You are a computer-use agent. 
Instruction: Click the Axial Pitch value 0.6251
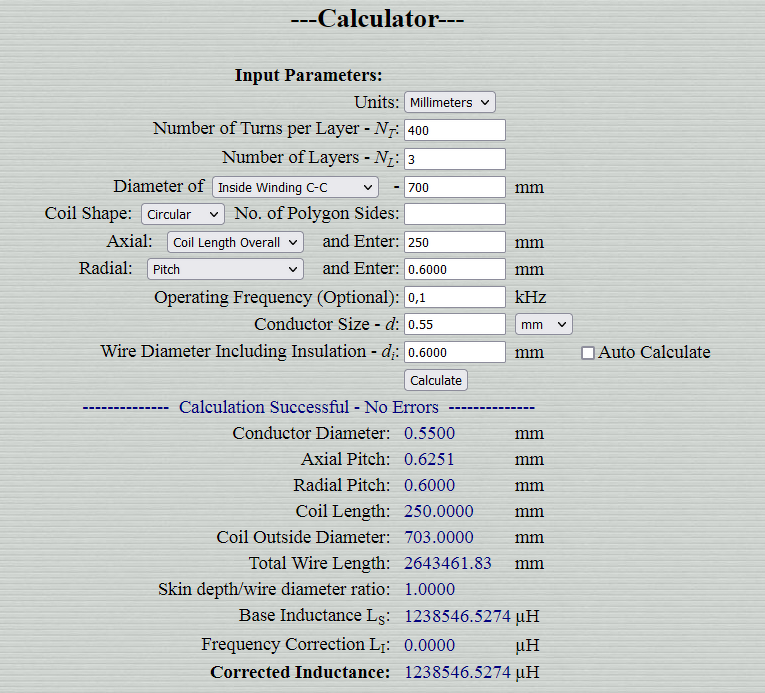tap(429, 459)
